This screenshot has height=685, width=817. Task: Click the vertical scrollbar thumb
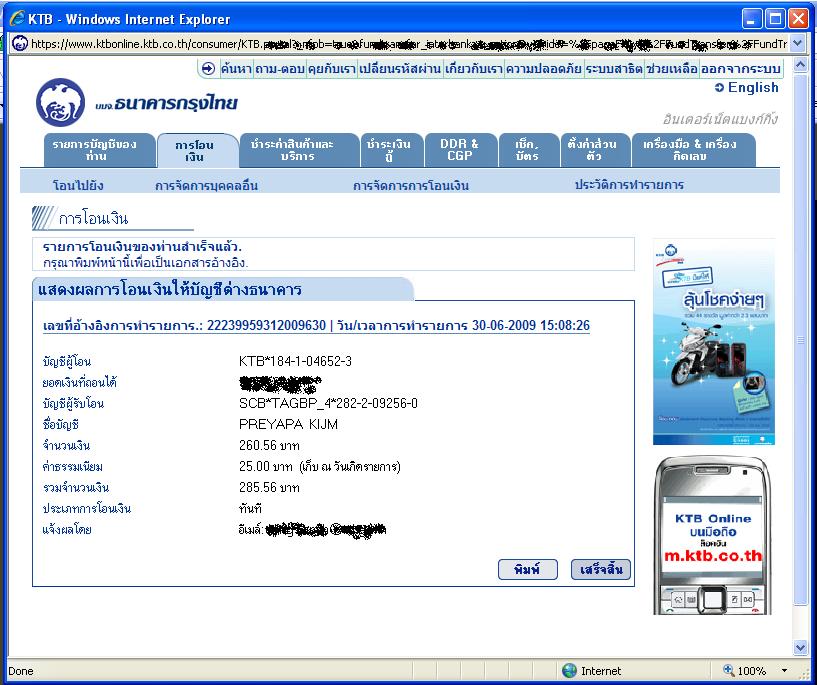tap(800, 340)
